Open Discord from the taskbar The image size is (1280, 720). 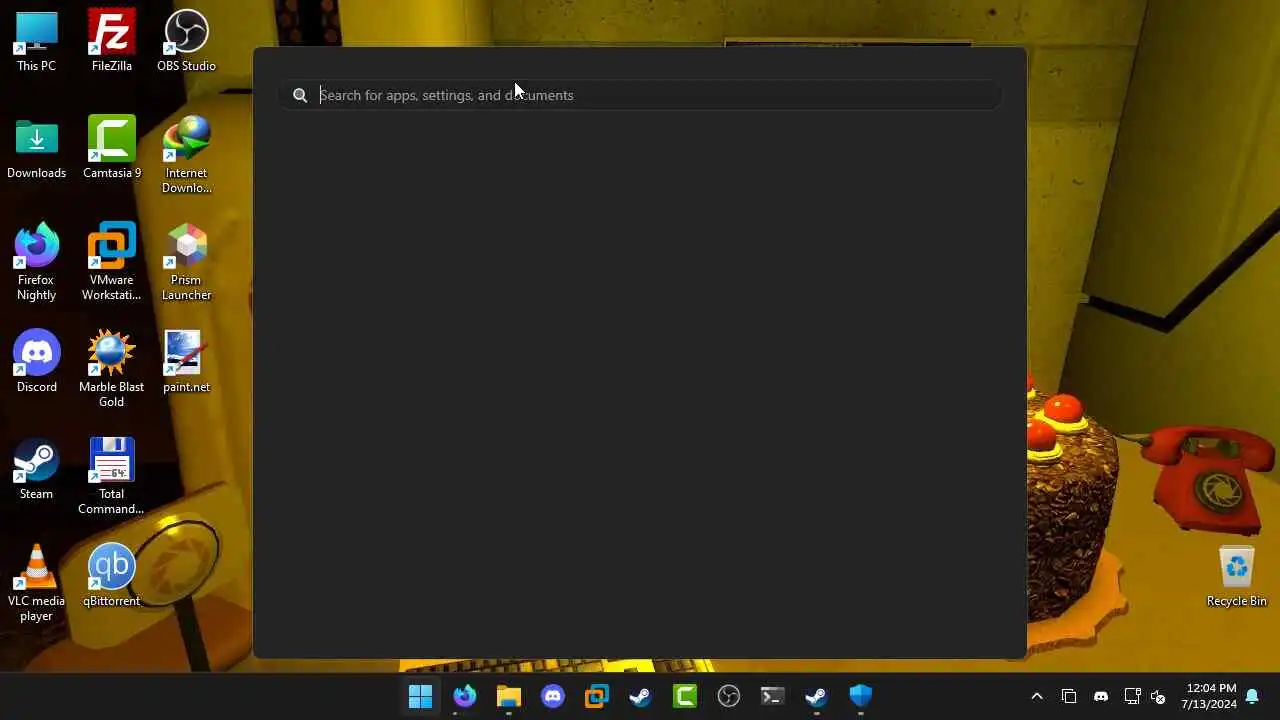point(553,696)
